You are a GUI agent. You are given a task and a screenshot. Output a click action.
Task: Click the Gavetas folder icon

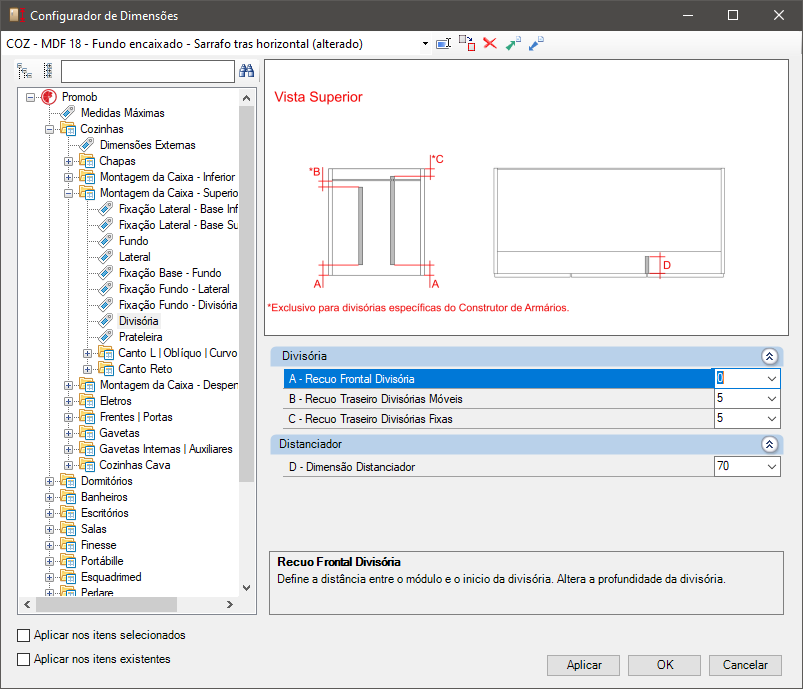click(x=87, y=433)
